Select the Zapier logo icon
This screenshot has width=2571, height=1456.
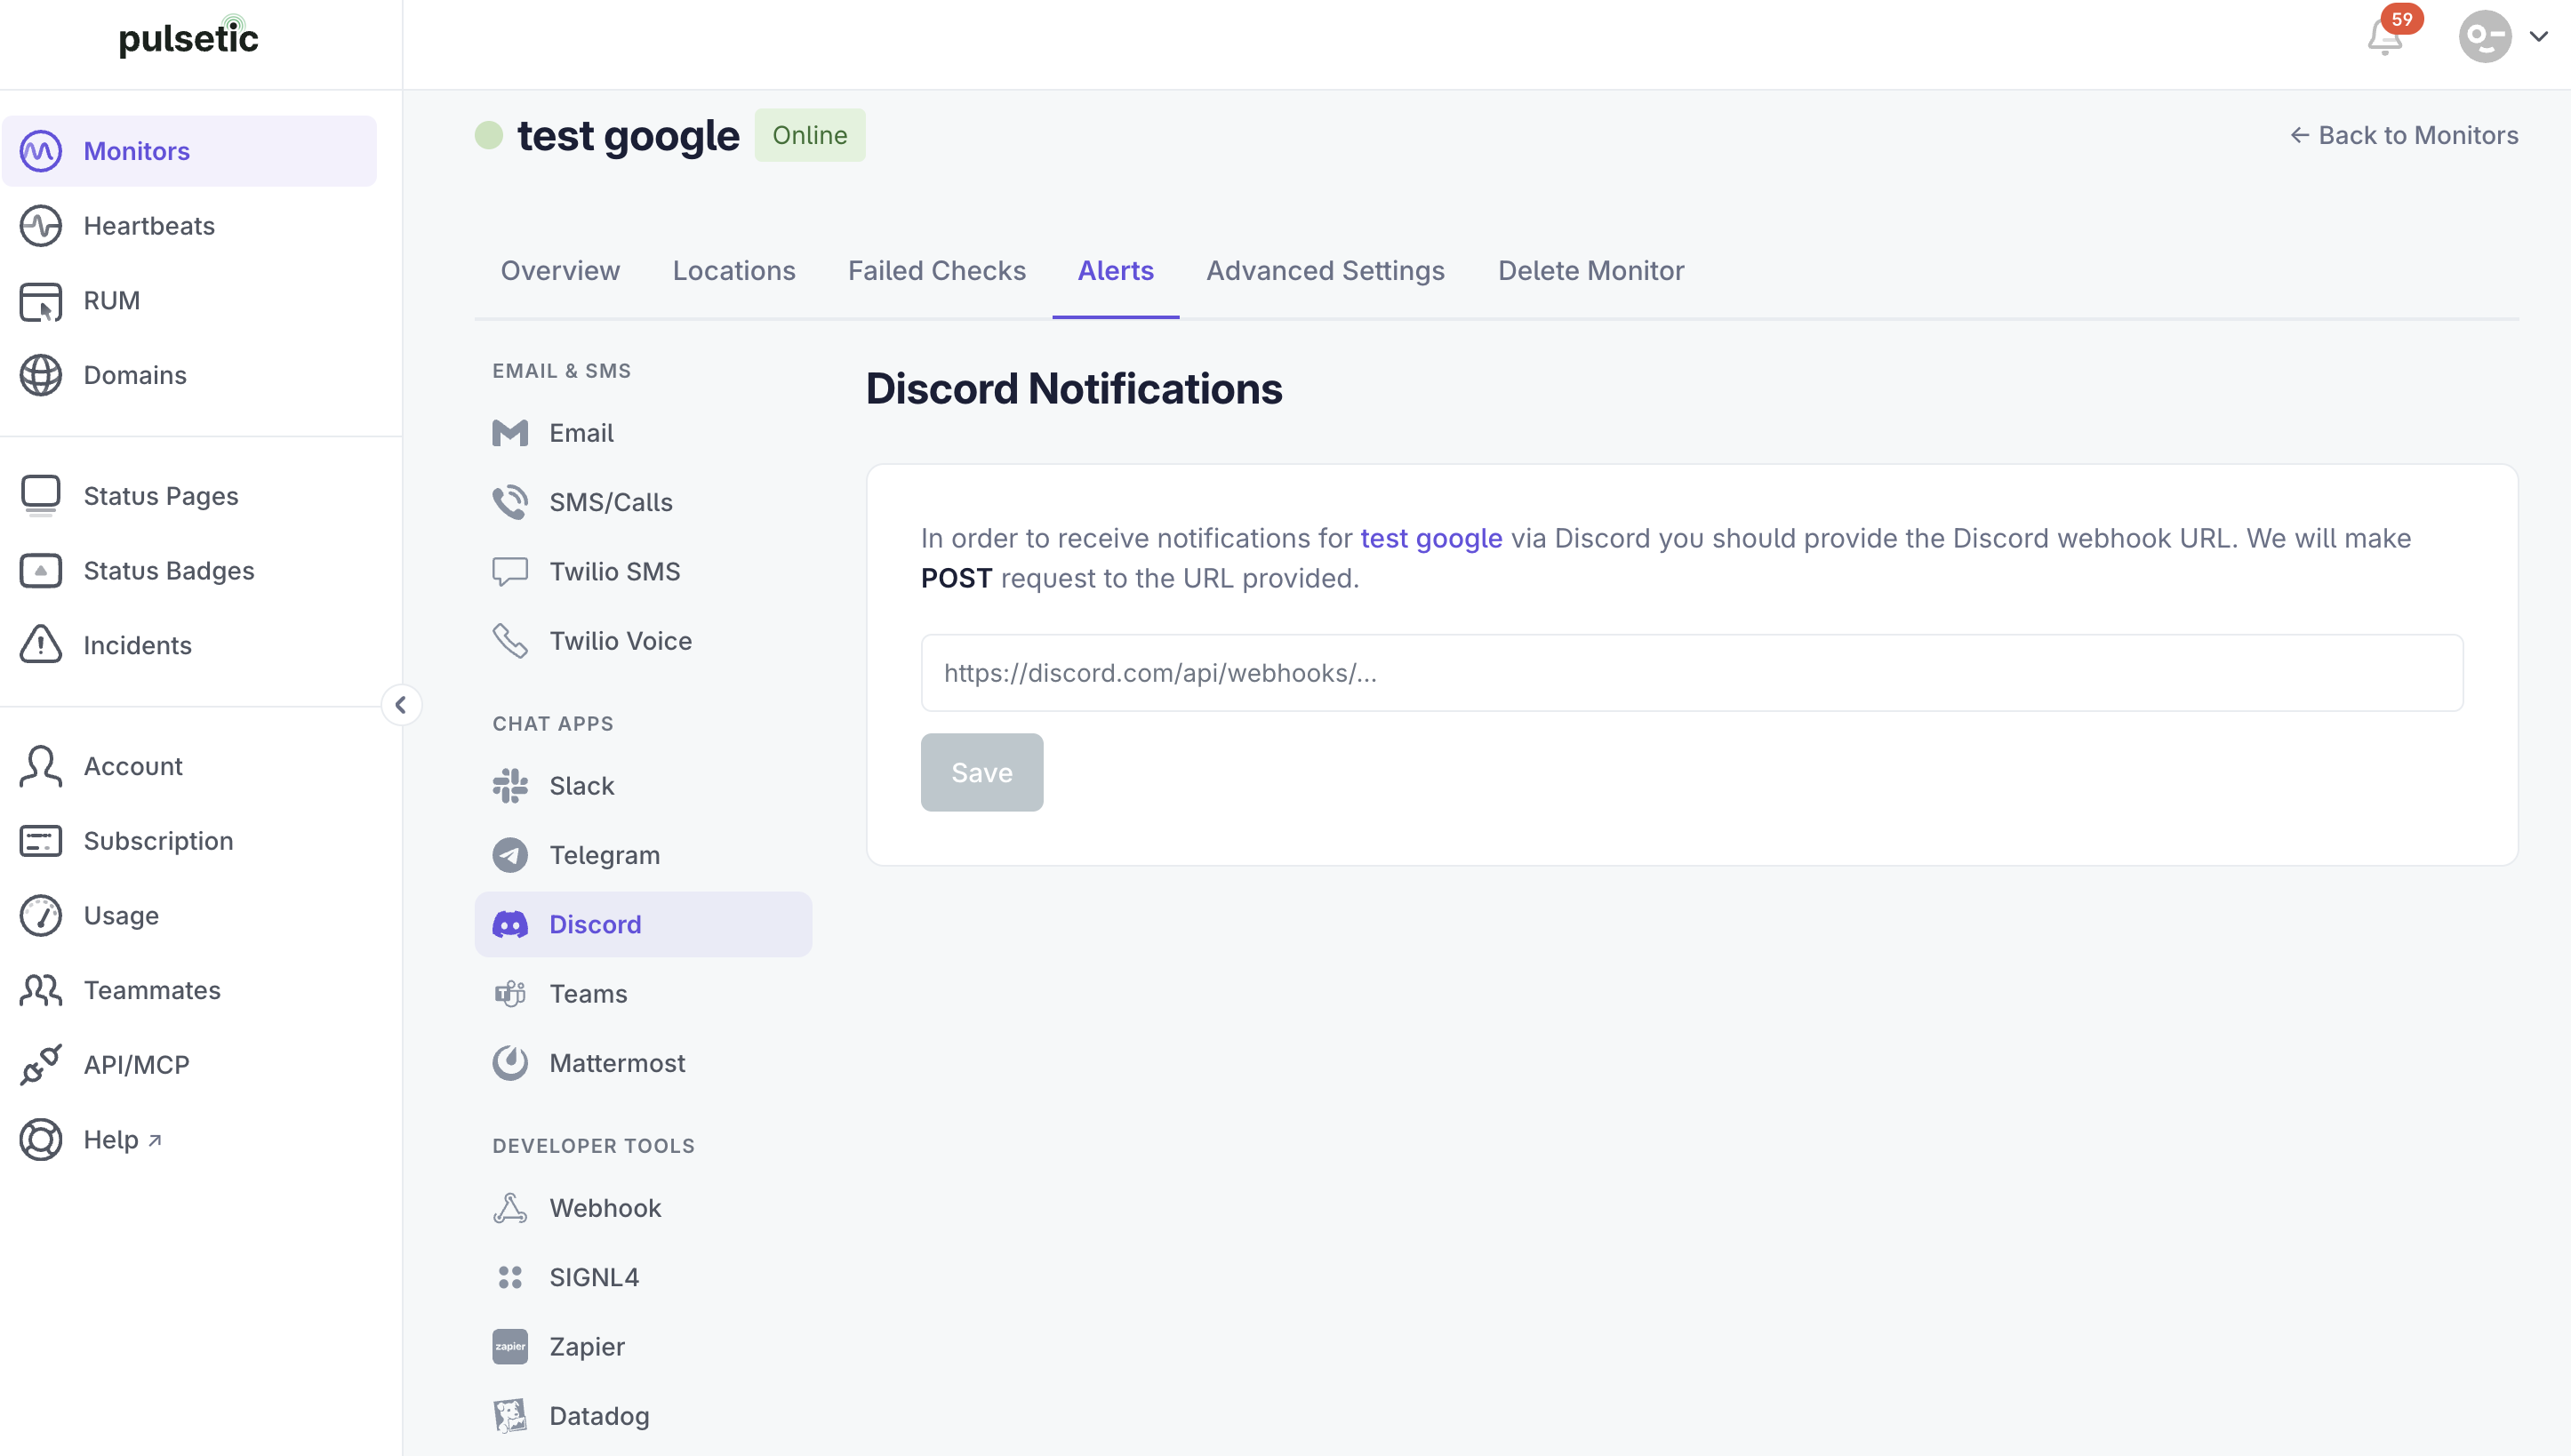coord(510,1347)
